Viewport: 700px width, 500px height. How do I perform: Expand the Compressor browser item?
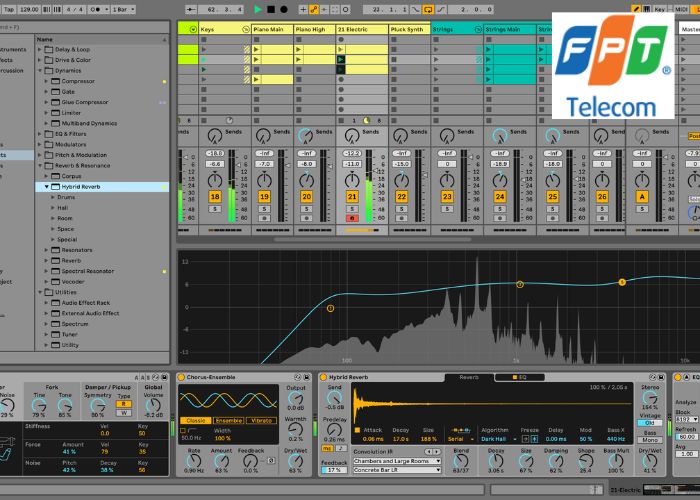[54, 81]
